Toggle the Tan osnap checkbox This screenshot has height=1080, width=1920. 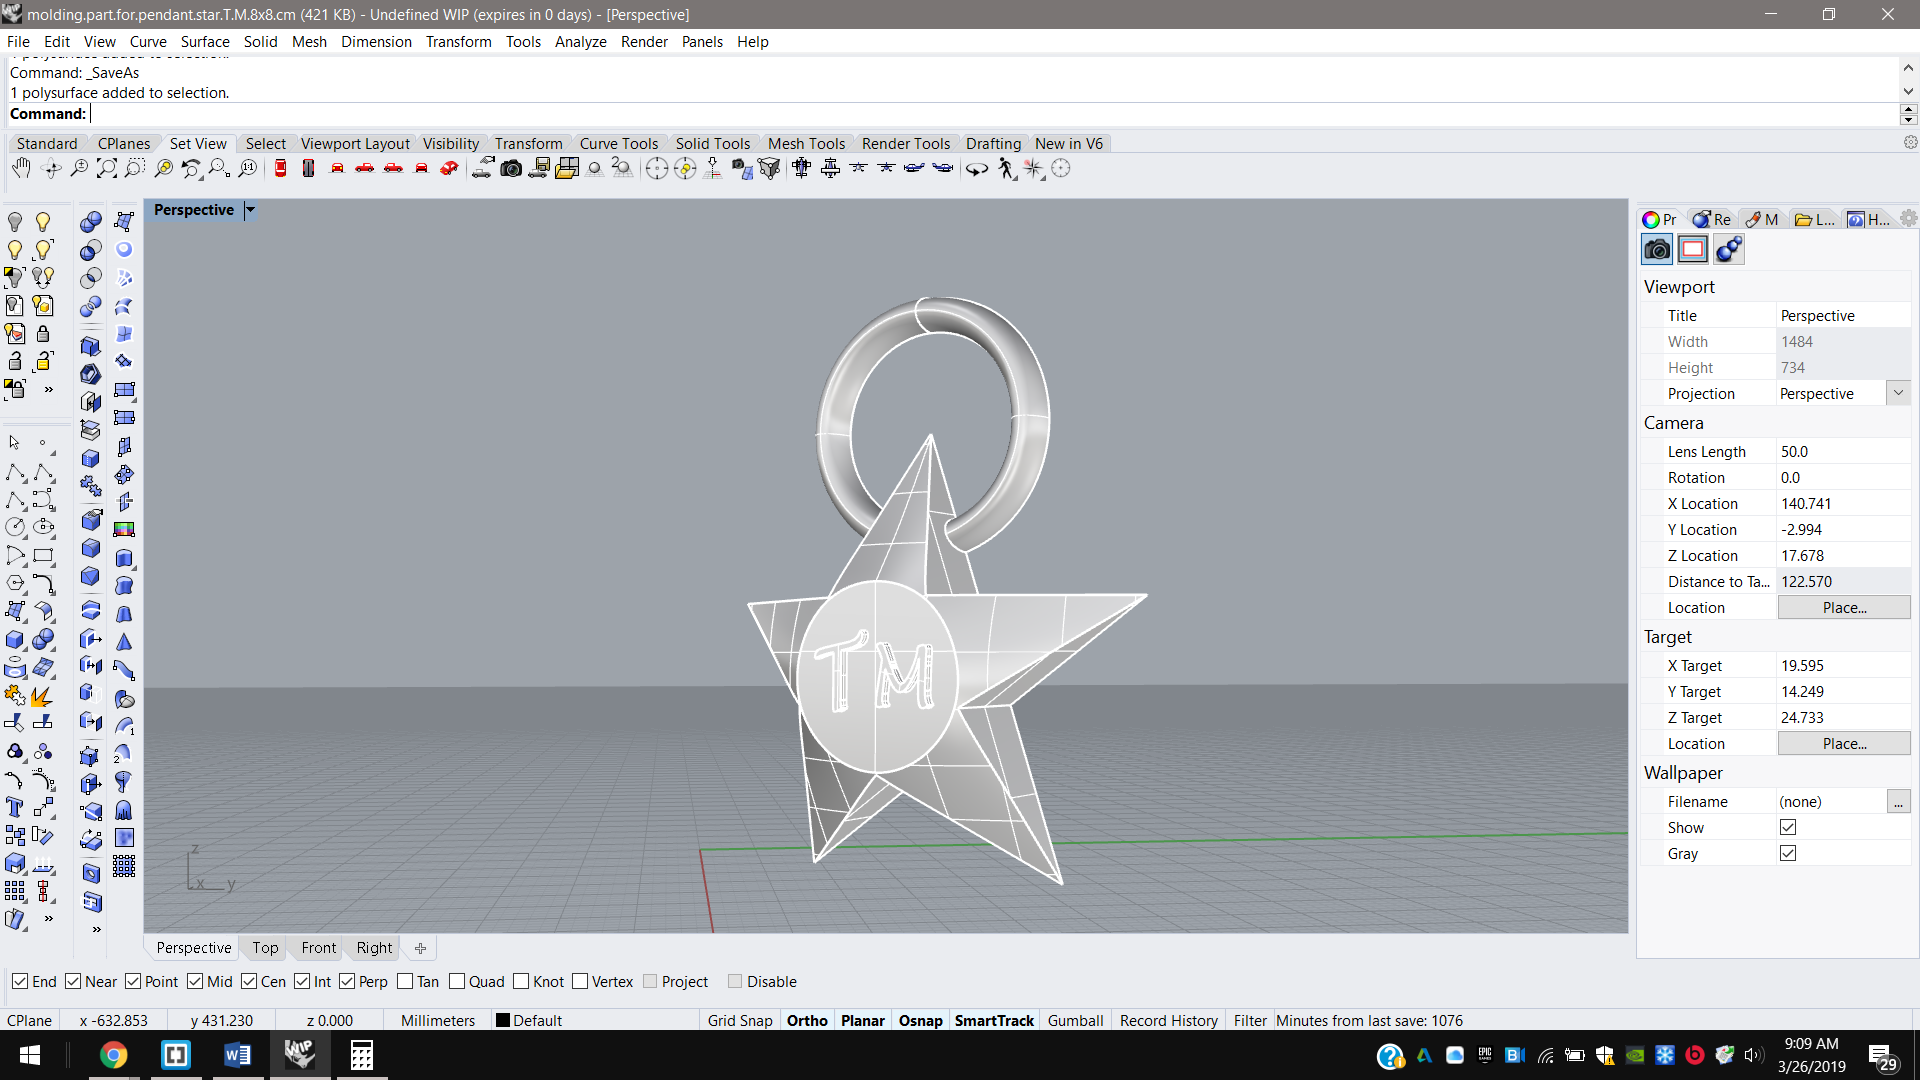click(405, 981)
